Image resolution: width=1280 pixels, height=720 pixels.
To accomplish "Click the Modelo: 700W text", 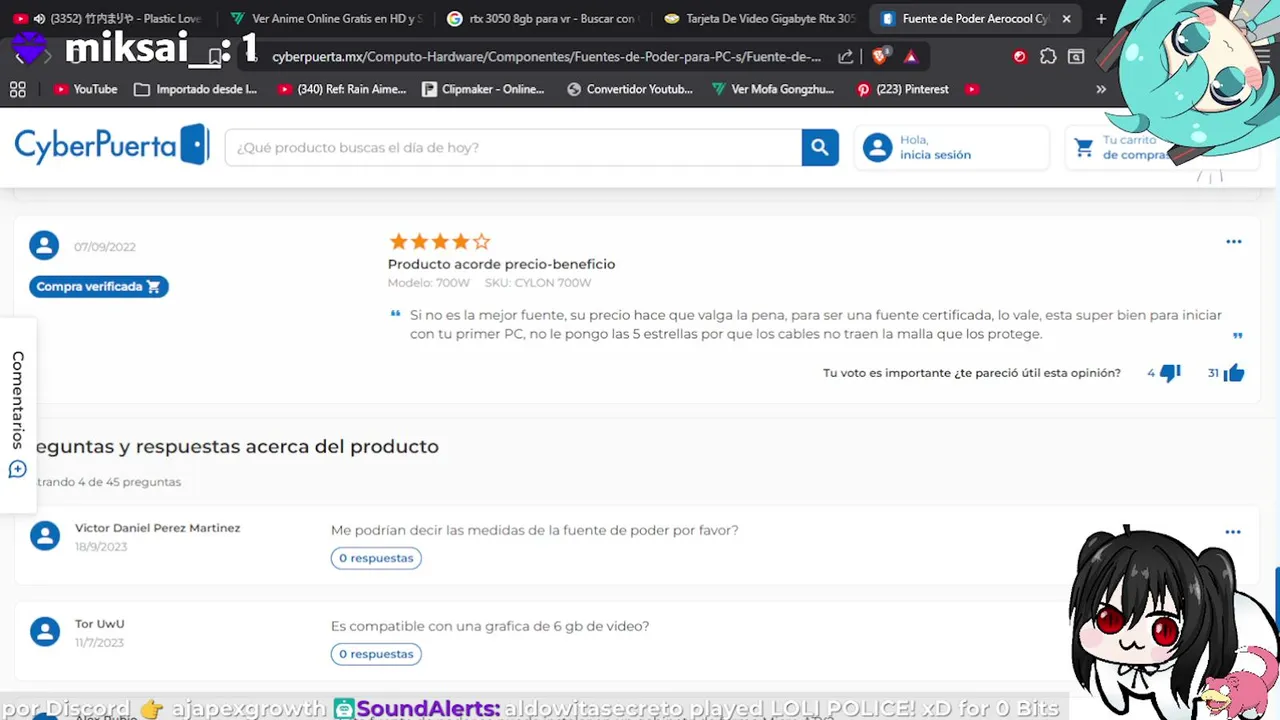I will pyautogui.click(x=428, y=283).
